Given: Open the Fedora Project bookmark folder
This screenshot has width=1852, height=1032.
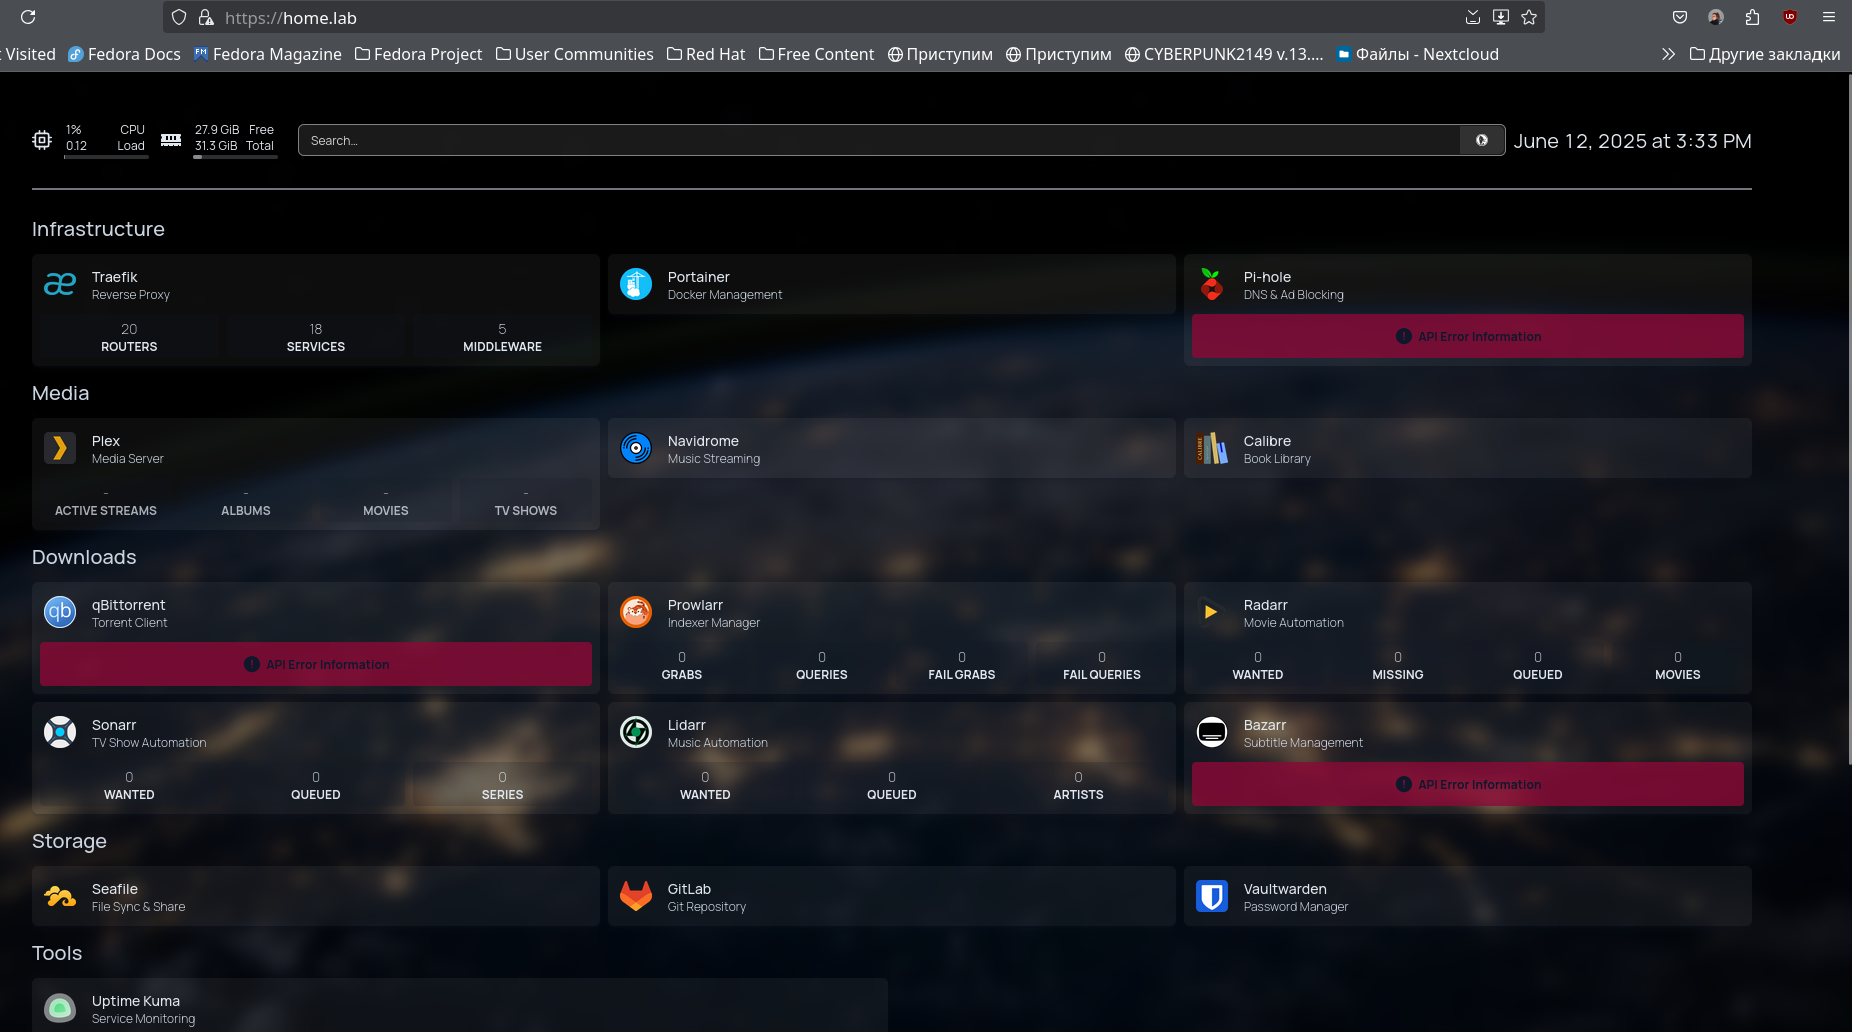Looking at the screenshot, I should (x=418, y=54).
